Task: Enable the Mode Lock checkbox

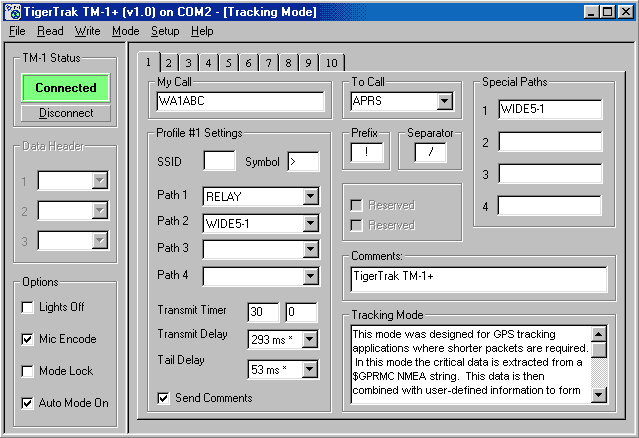Action: (27, 371)
